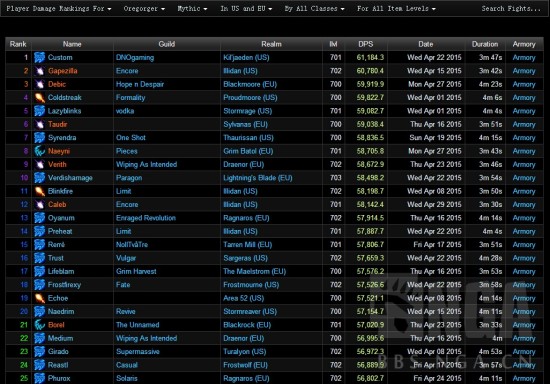Open guild link Grim Harvest
This screenshot has height=384, width=550.
click(x=136, y=271)
